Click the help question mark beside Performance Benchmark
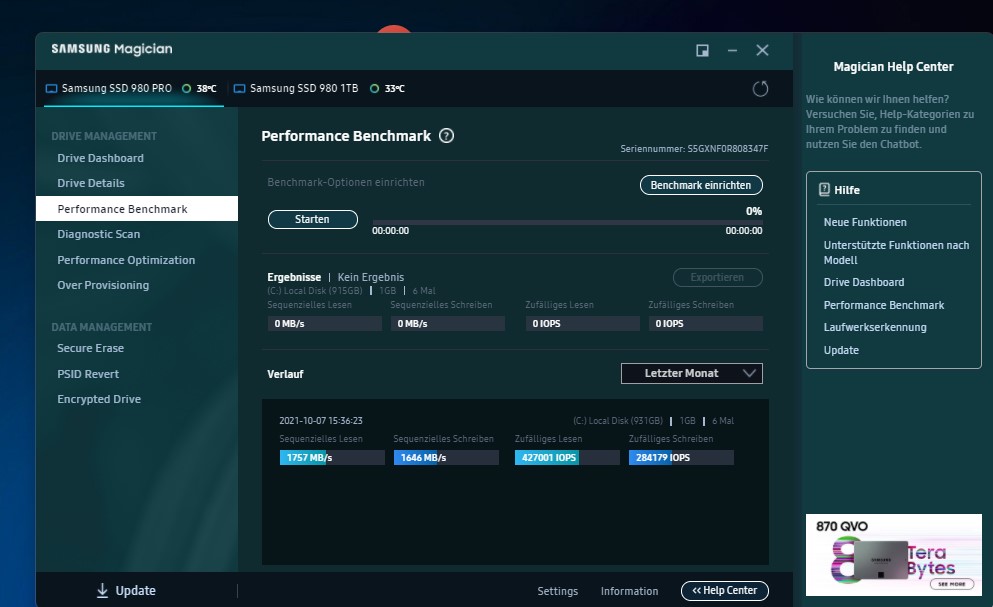This screenshot has width=993, height=607. click(x=447, y=136)
